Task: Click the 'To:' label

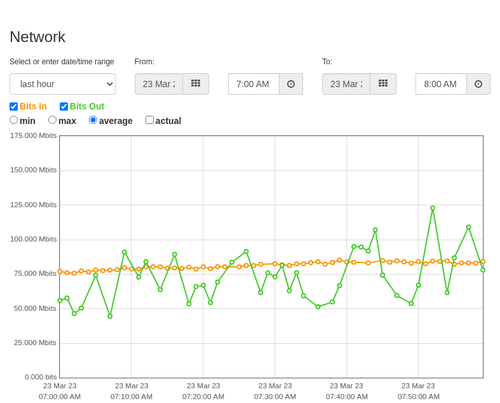Action: coord(327,62)
